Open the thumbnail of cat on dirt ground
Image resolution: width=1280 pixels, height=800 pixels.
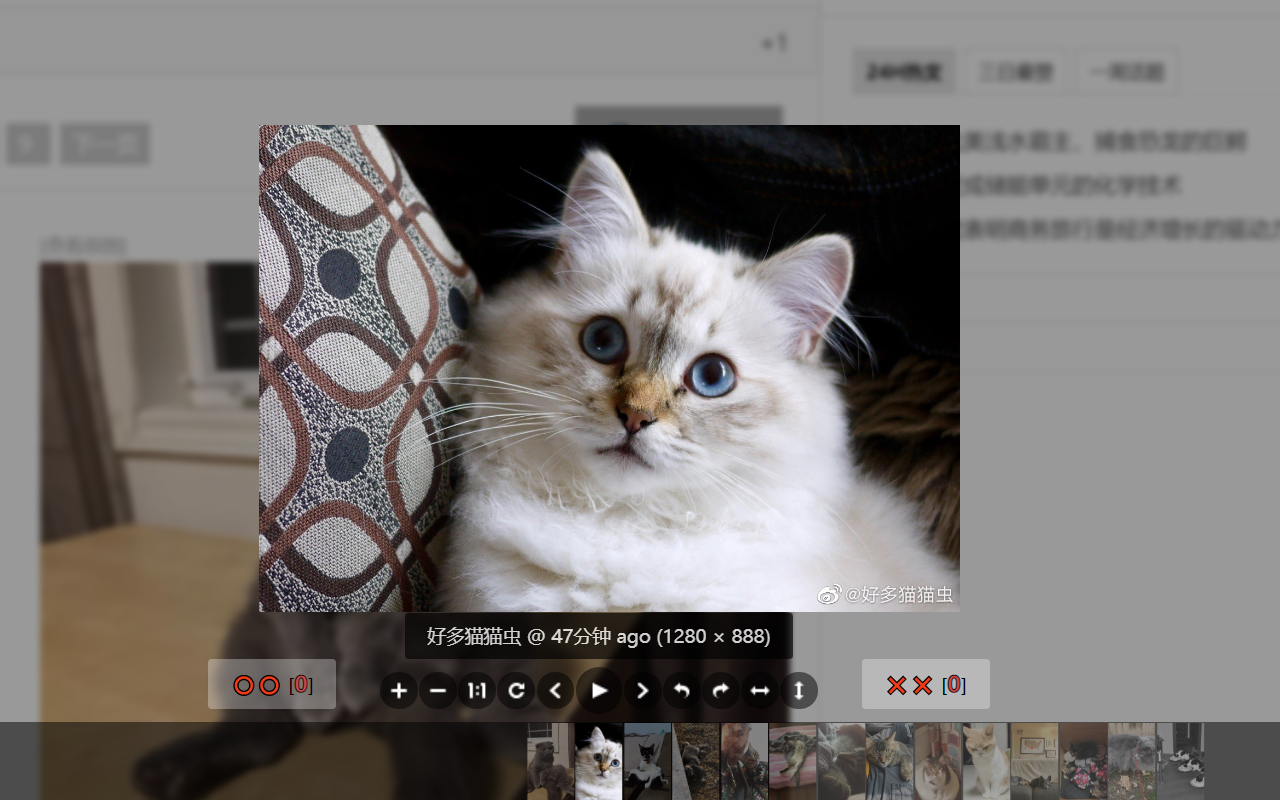tap(696, 761)
